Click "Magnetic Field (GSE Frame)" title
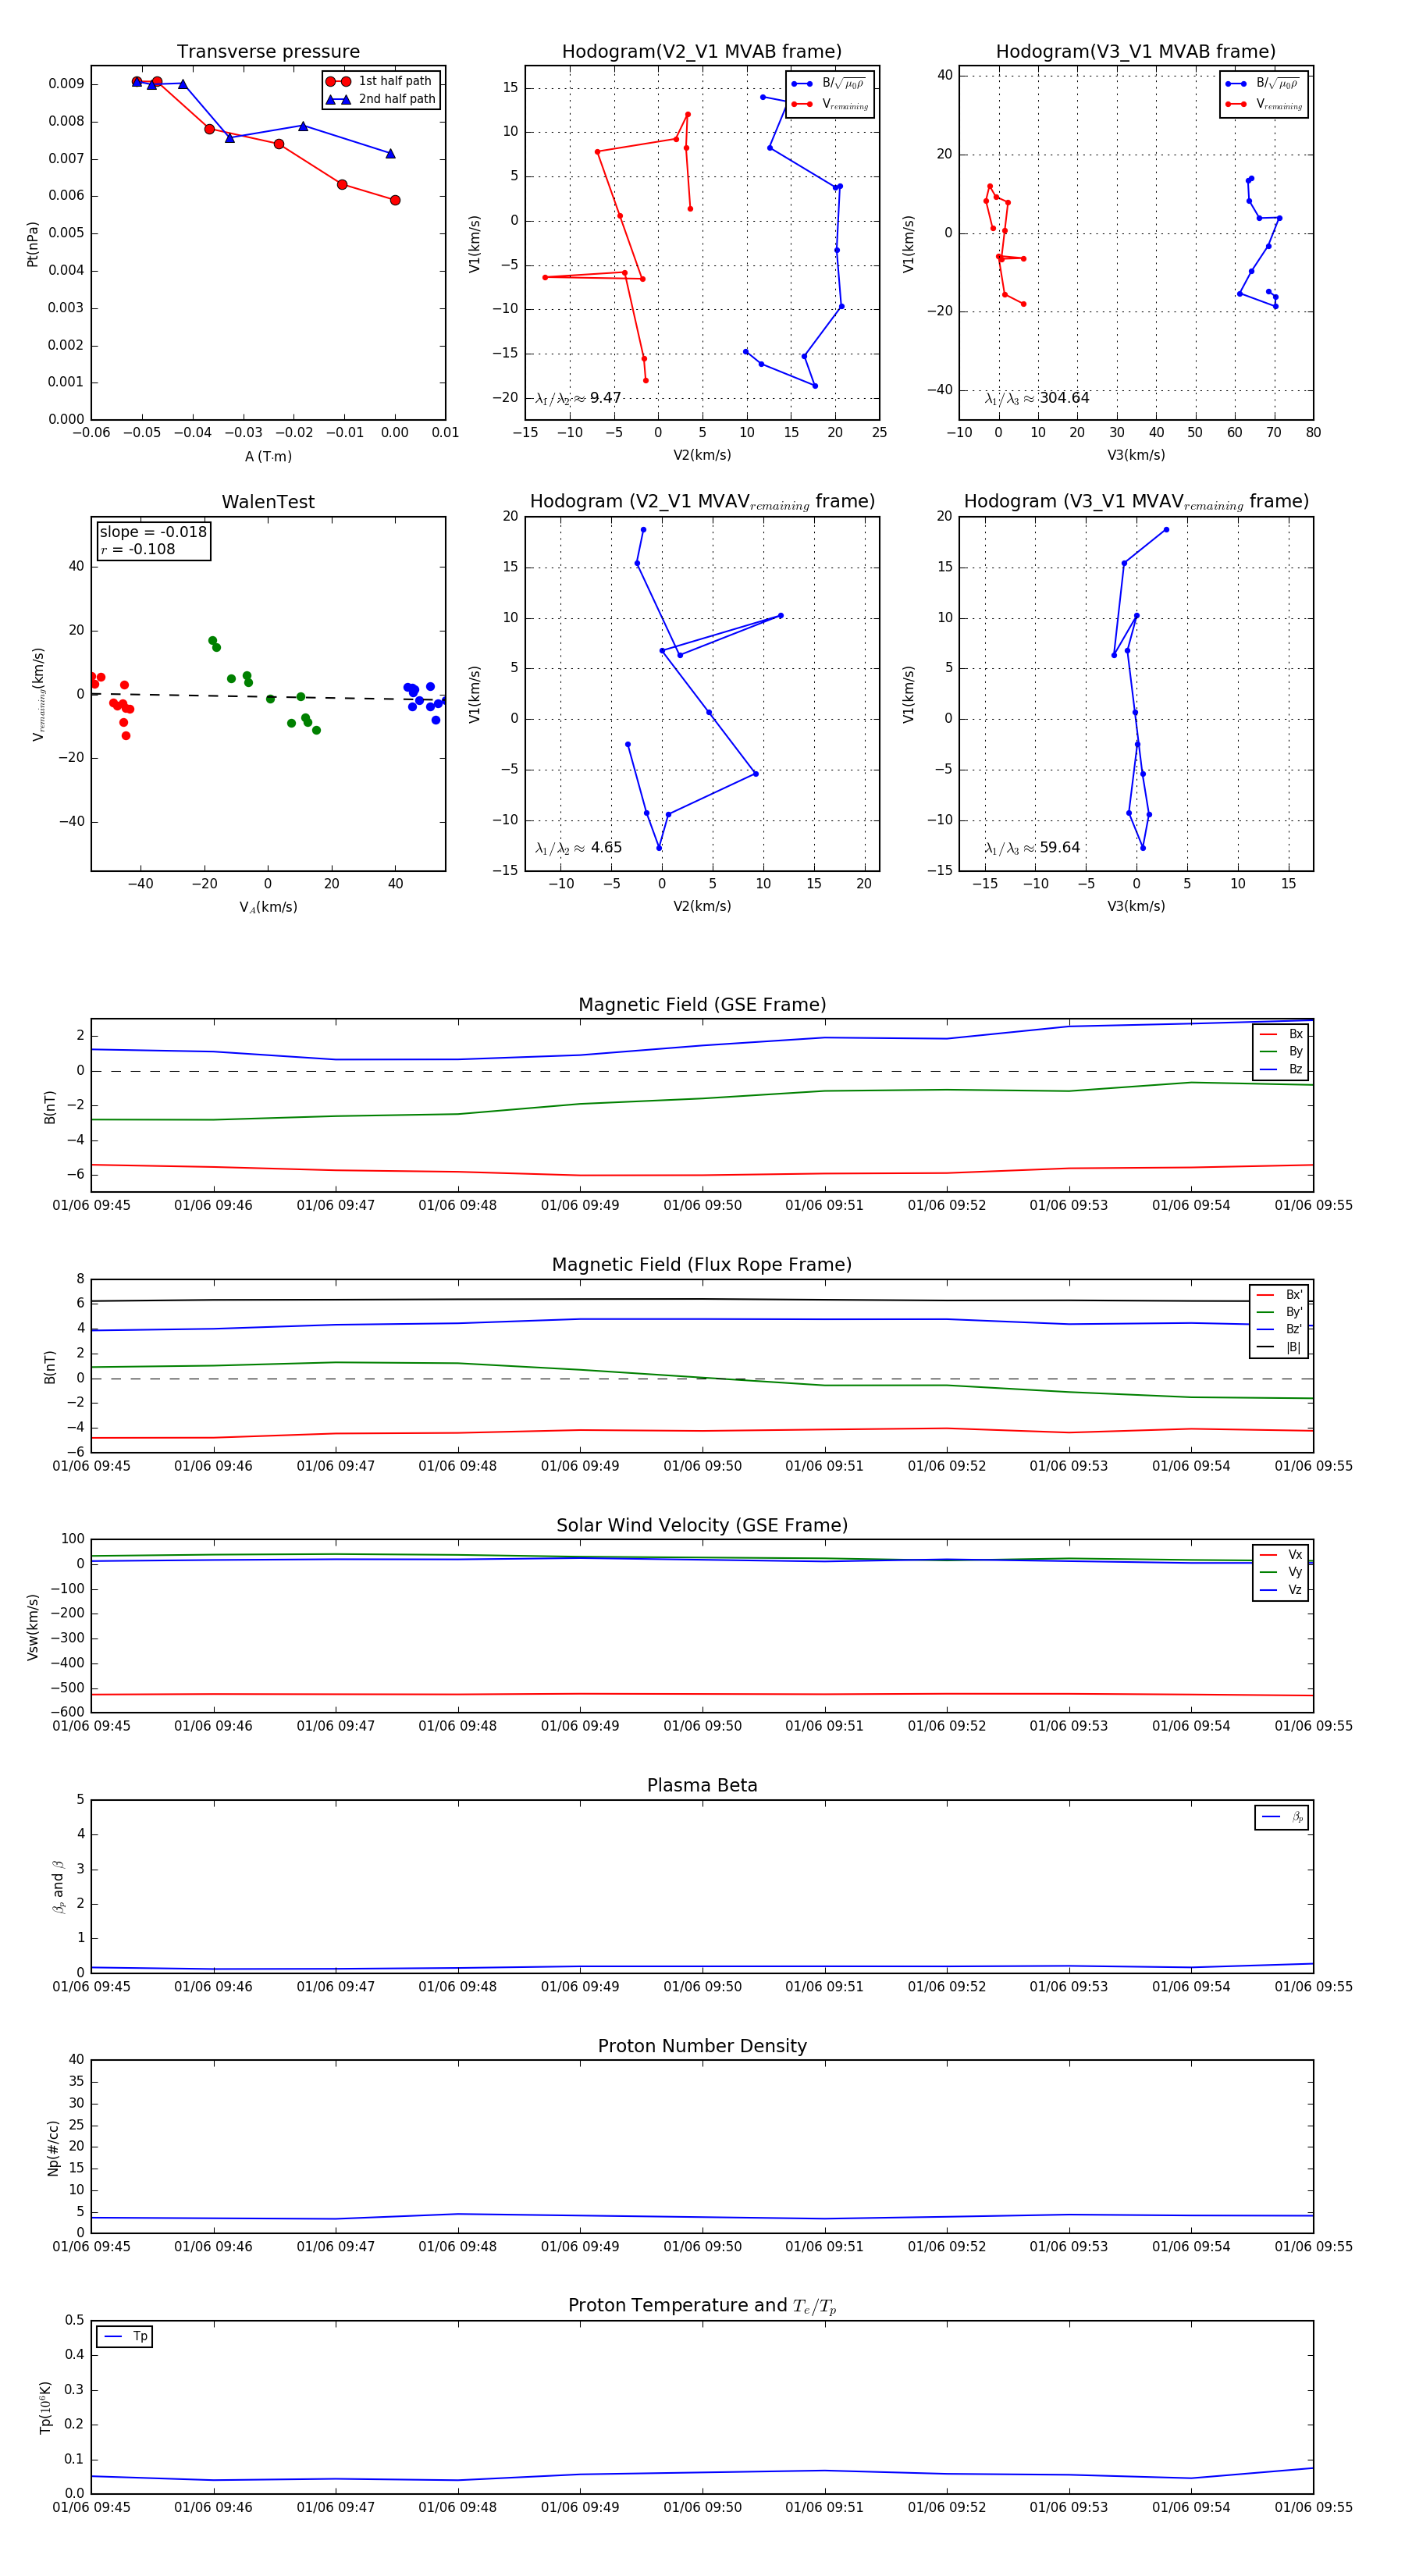This screenshot has height=2576, width=1405. click(x=702, y=1005)
